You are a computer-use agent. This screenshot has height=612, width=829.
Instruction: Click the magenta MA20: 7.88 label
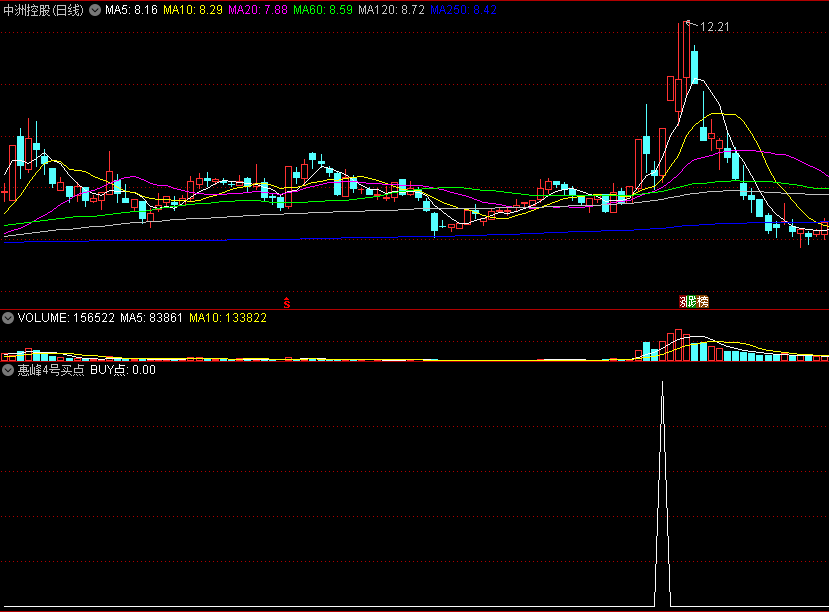258,10
